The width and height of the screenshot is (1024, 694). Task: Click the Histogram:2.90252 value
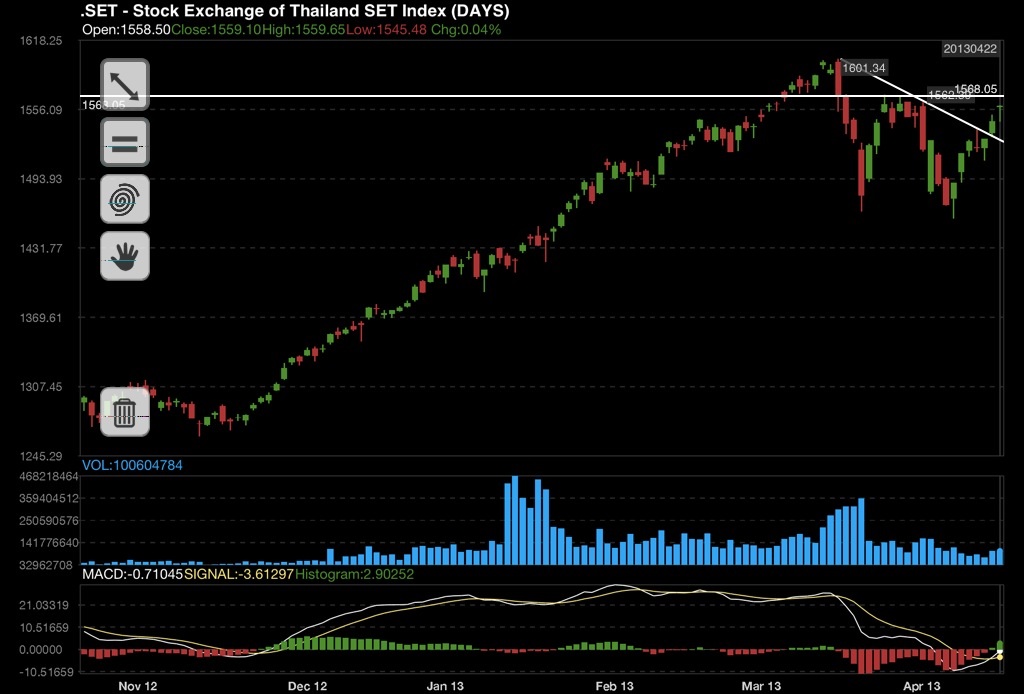tap(355, 575)
